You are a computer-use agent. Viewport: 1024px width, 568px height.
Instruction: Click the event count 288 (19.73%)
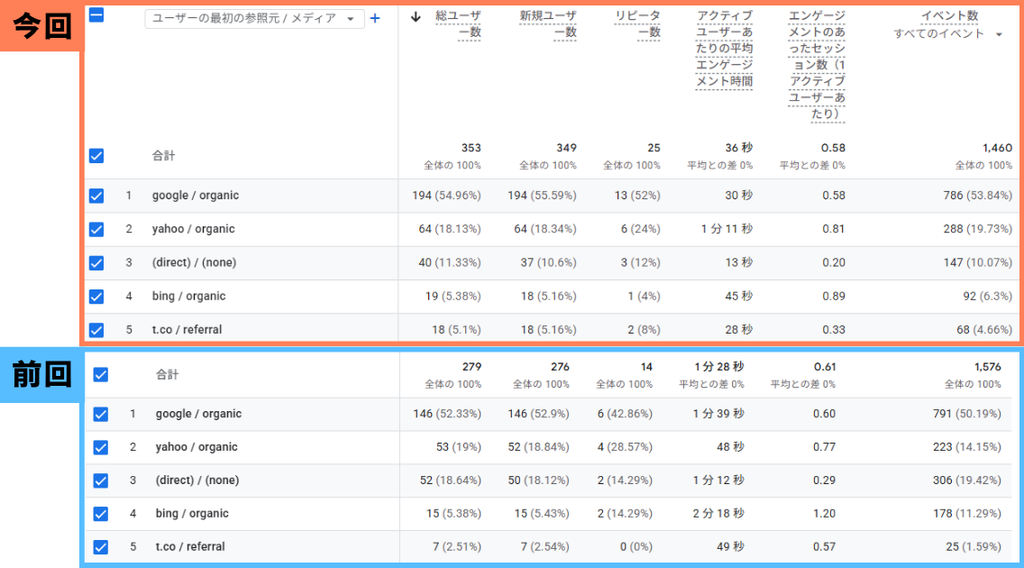click(x=978, y=229)
